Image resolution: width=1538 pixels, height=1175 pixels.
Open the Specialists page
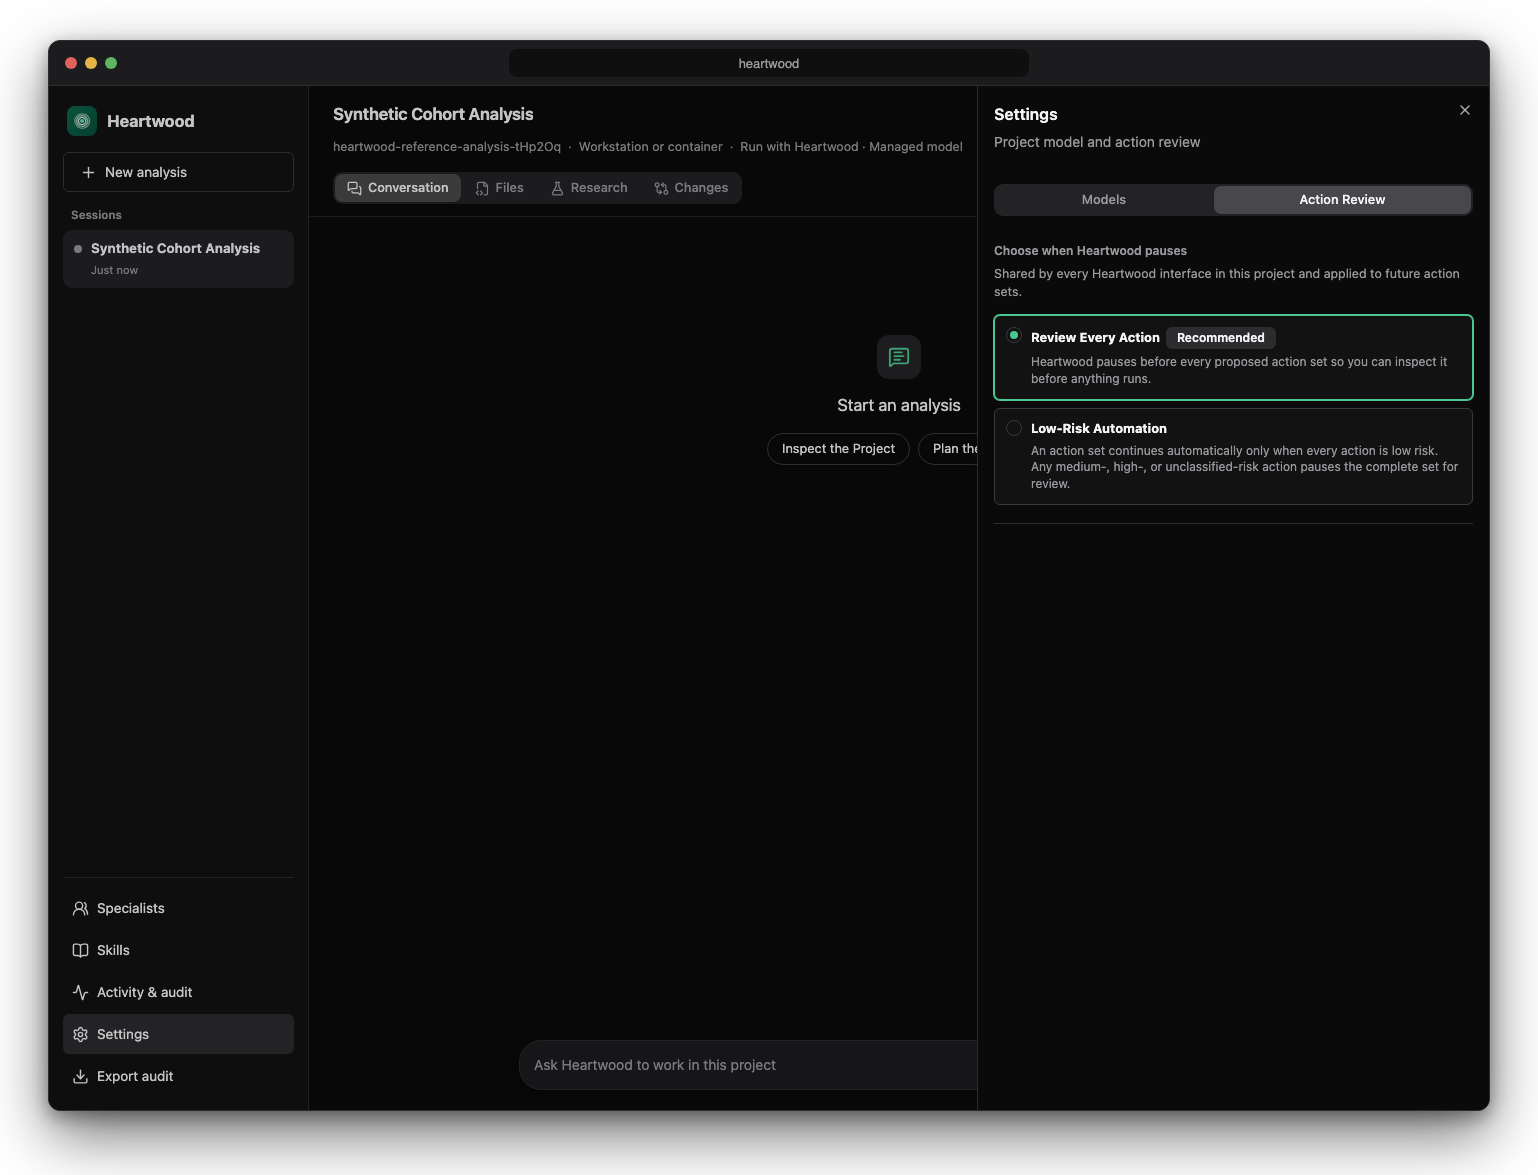(178, 908)
